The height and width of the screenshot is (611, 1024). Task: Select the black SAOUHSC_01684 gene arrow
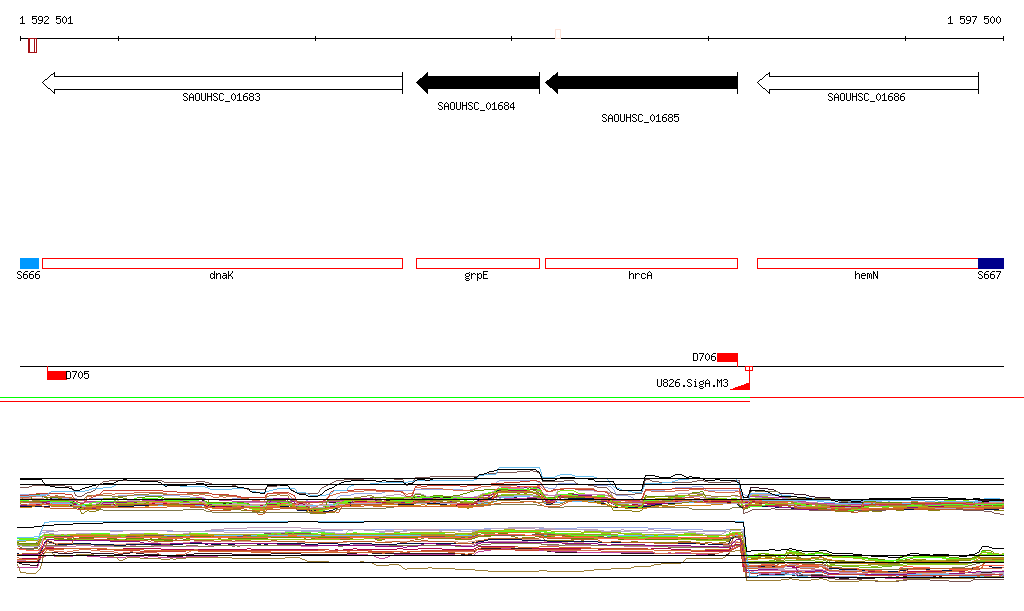pyautogui.click(x=478, y=83)
